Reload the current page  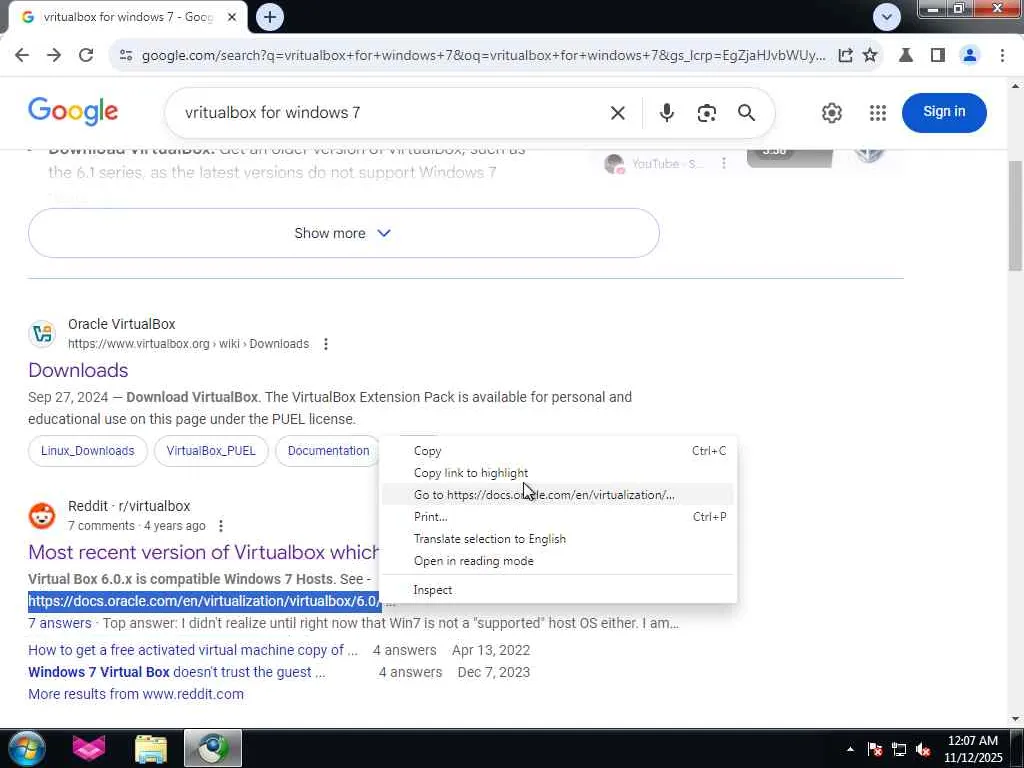click(x=86, y=56)
